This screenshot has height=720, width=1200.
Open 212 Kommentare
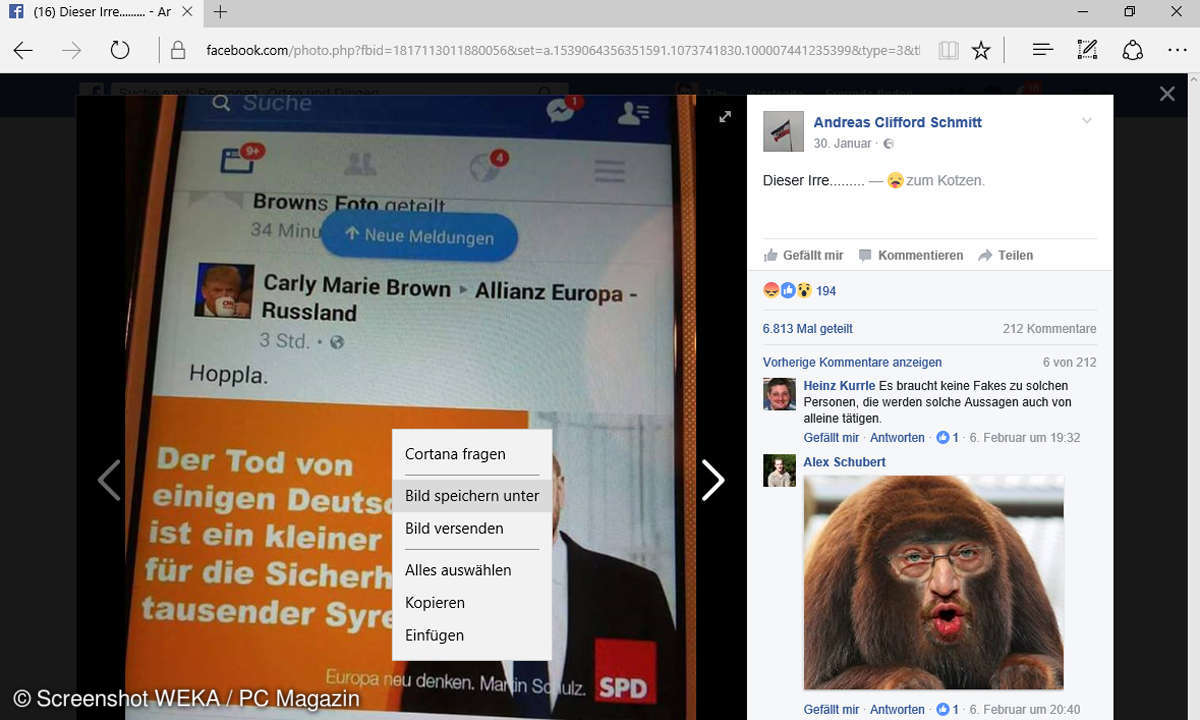1049,328
